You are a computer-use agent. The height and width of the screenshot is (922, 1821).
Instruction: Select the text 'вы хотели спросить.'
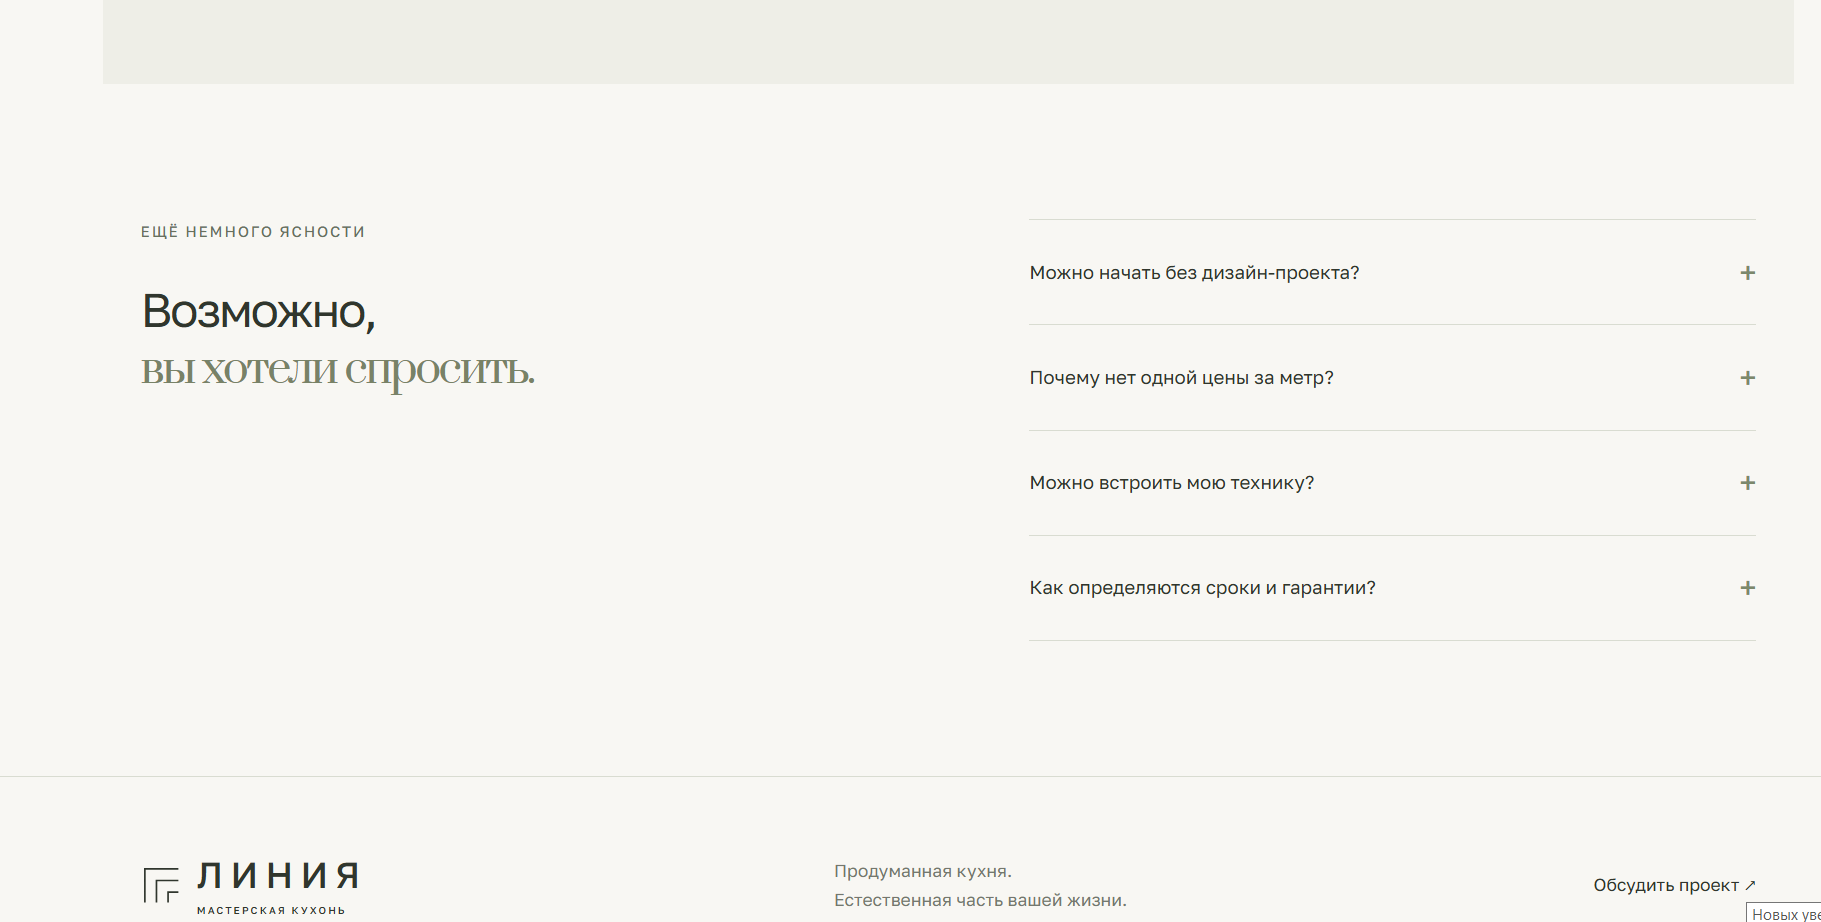click(x=338, y=370)
